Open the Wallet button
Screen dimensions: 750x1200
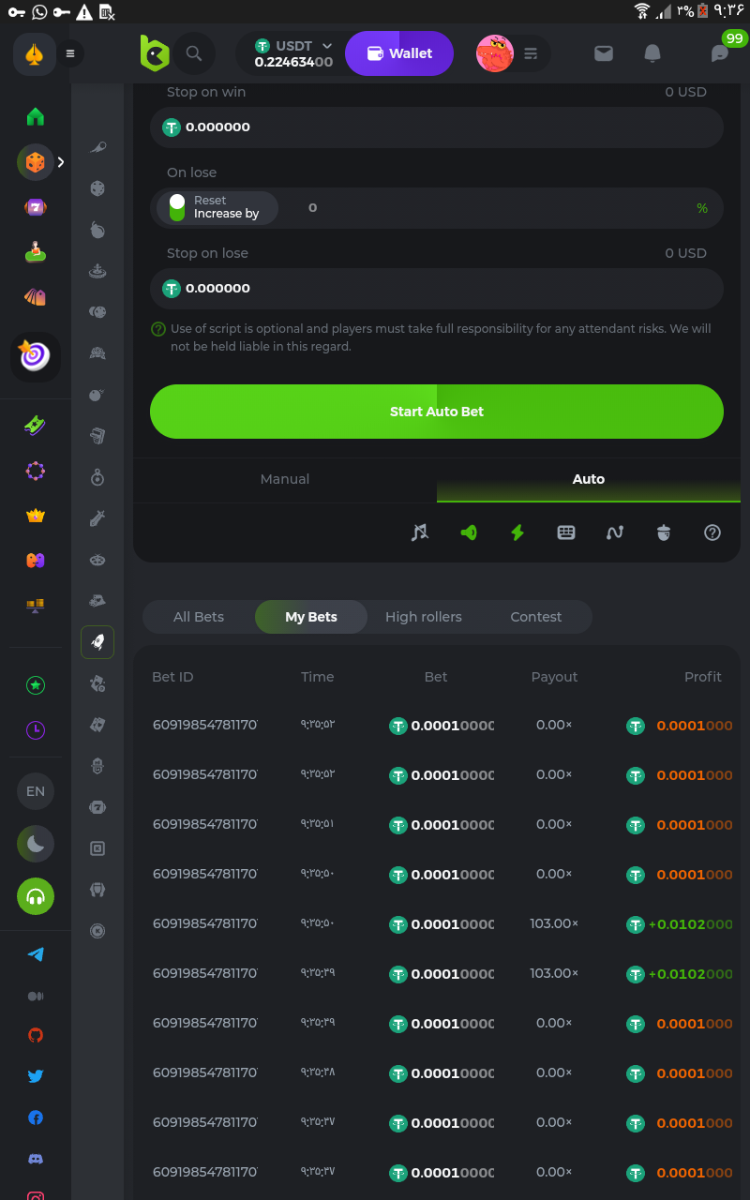tap(399, 54)
